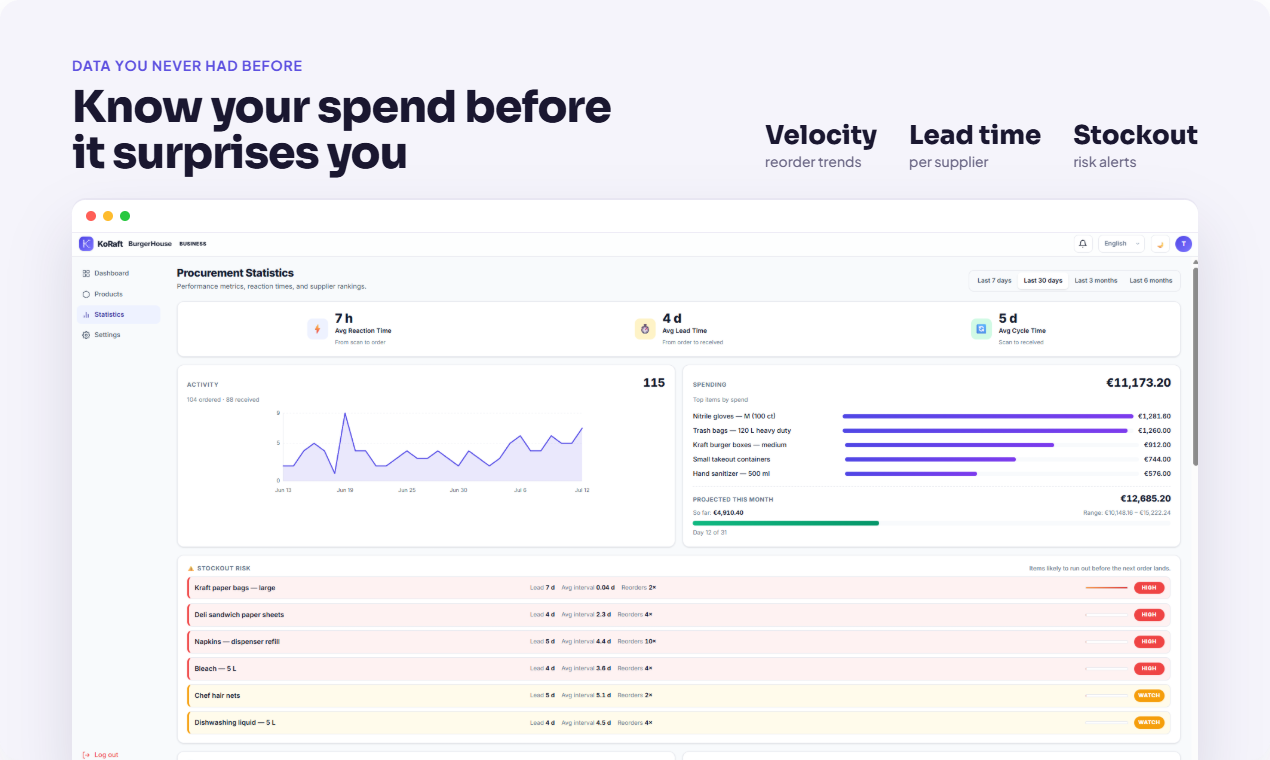Click the Avg Reaction Time lightning icon
The image size is (1270, 760).
click(x=318, y=329)
